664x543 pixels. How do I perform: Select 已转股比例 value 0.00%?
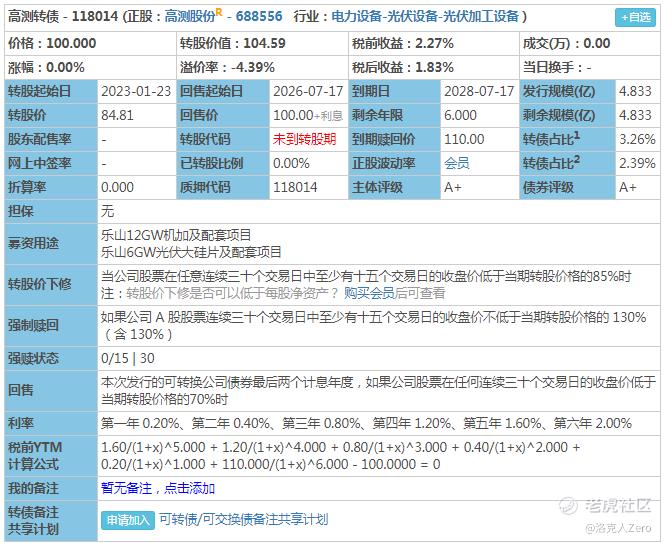coord(291,163)
